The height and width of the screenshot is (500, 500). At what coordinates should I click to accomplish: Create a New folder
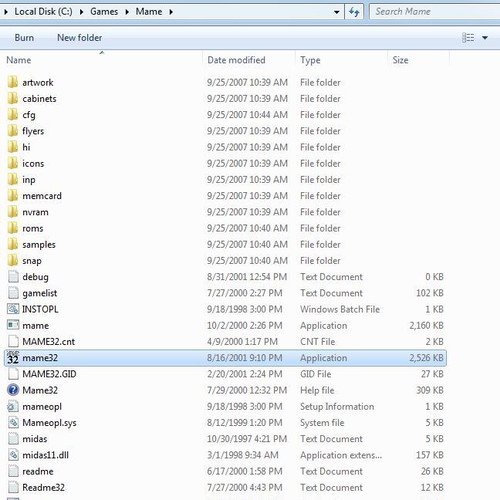pyautogui.click(x=79, y=38)
